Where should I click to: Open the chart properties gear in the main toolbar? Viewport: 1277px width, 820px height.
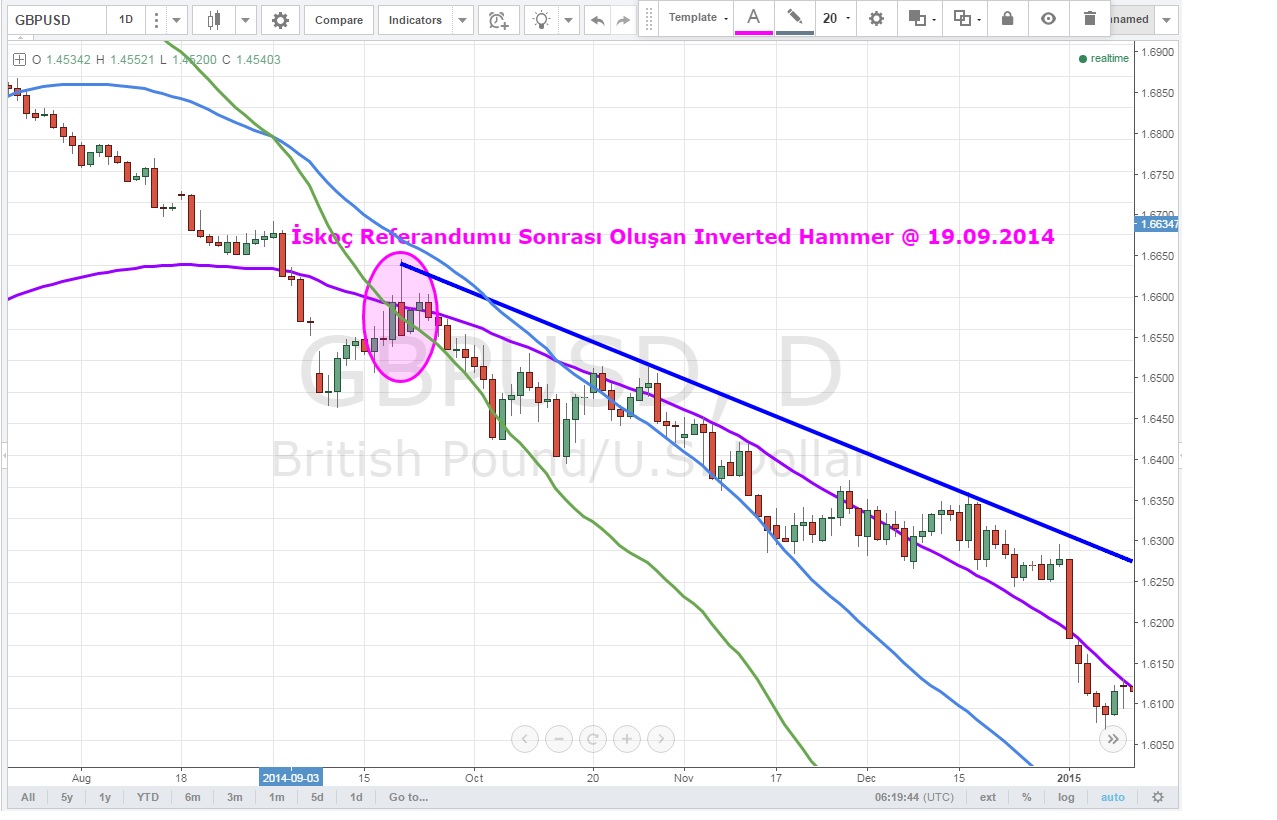point(280,20)
